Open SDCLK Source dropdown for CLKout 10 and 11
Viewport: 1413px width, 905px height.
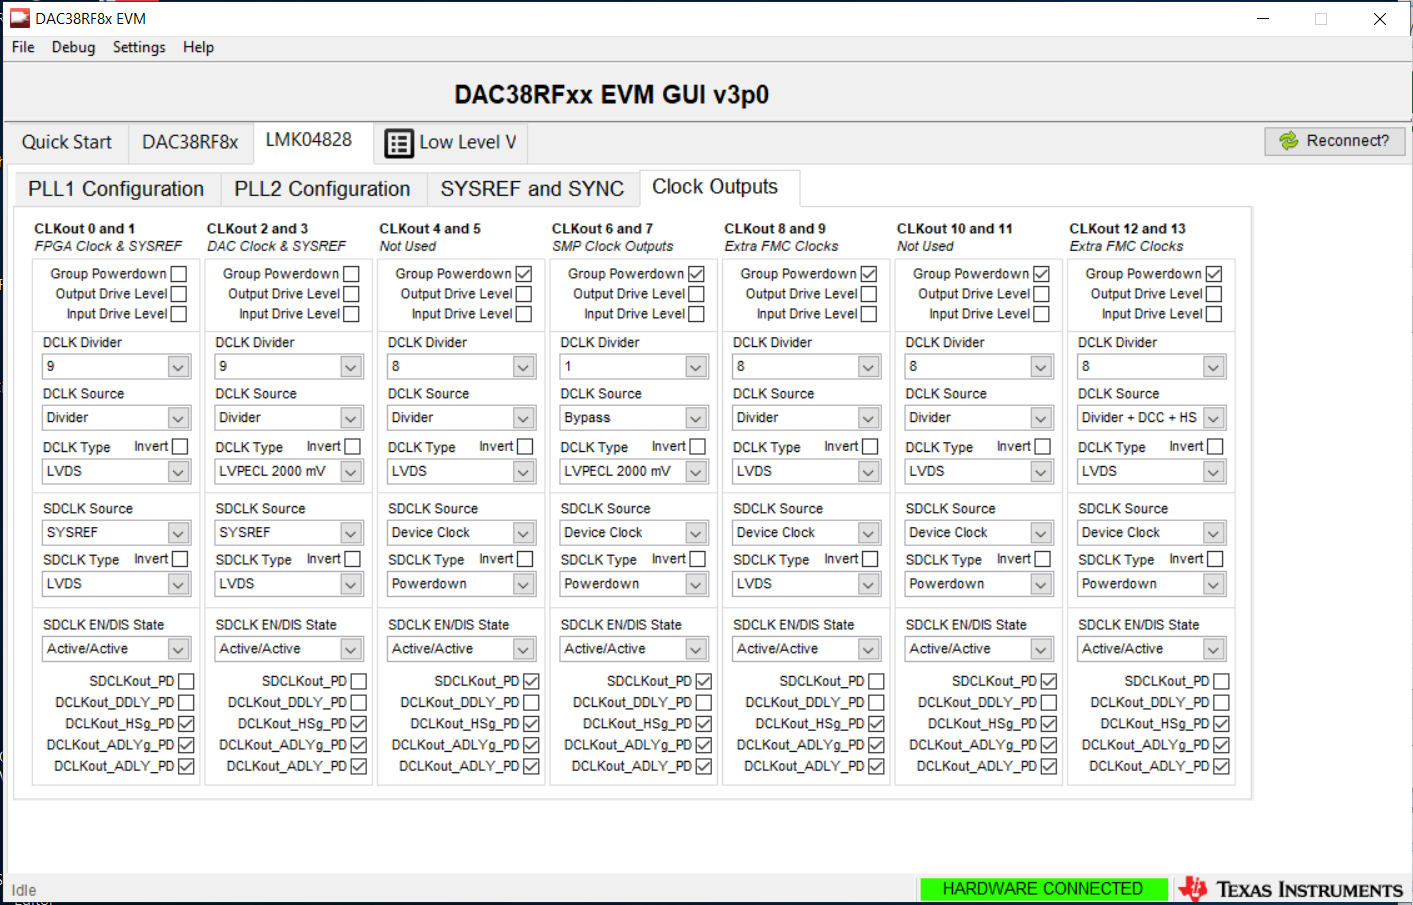coord(979,533)
